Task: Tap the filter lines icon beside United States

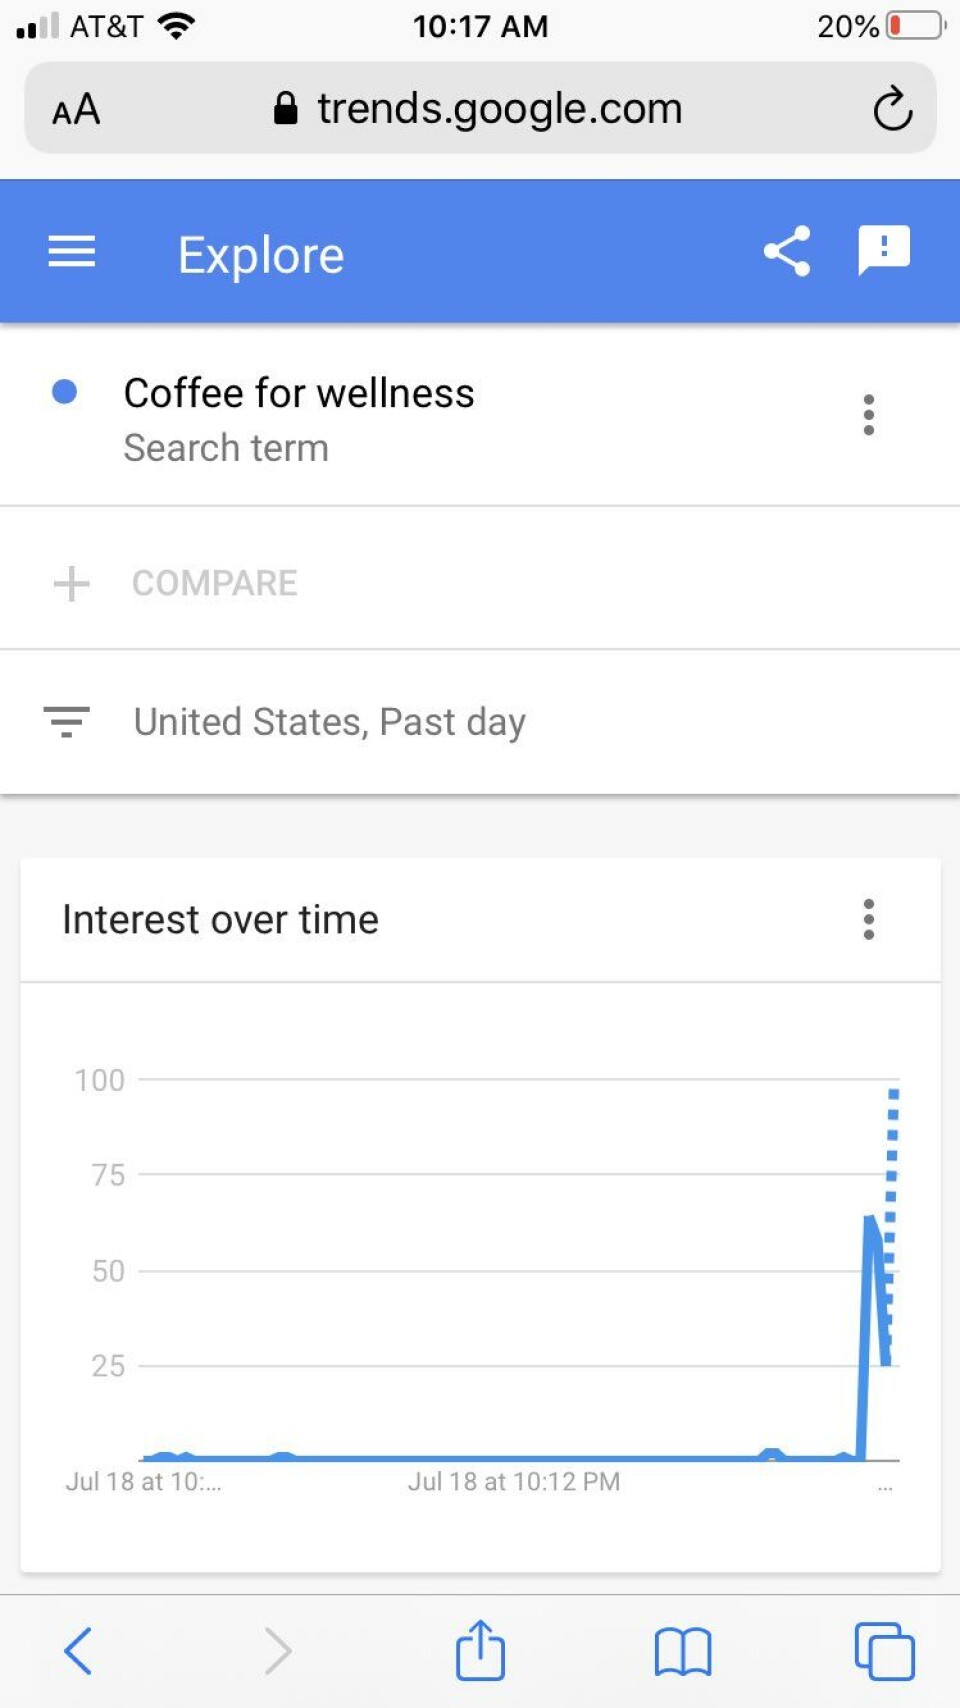Action: 67,721
